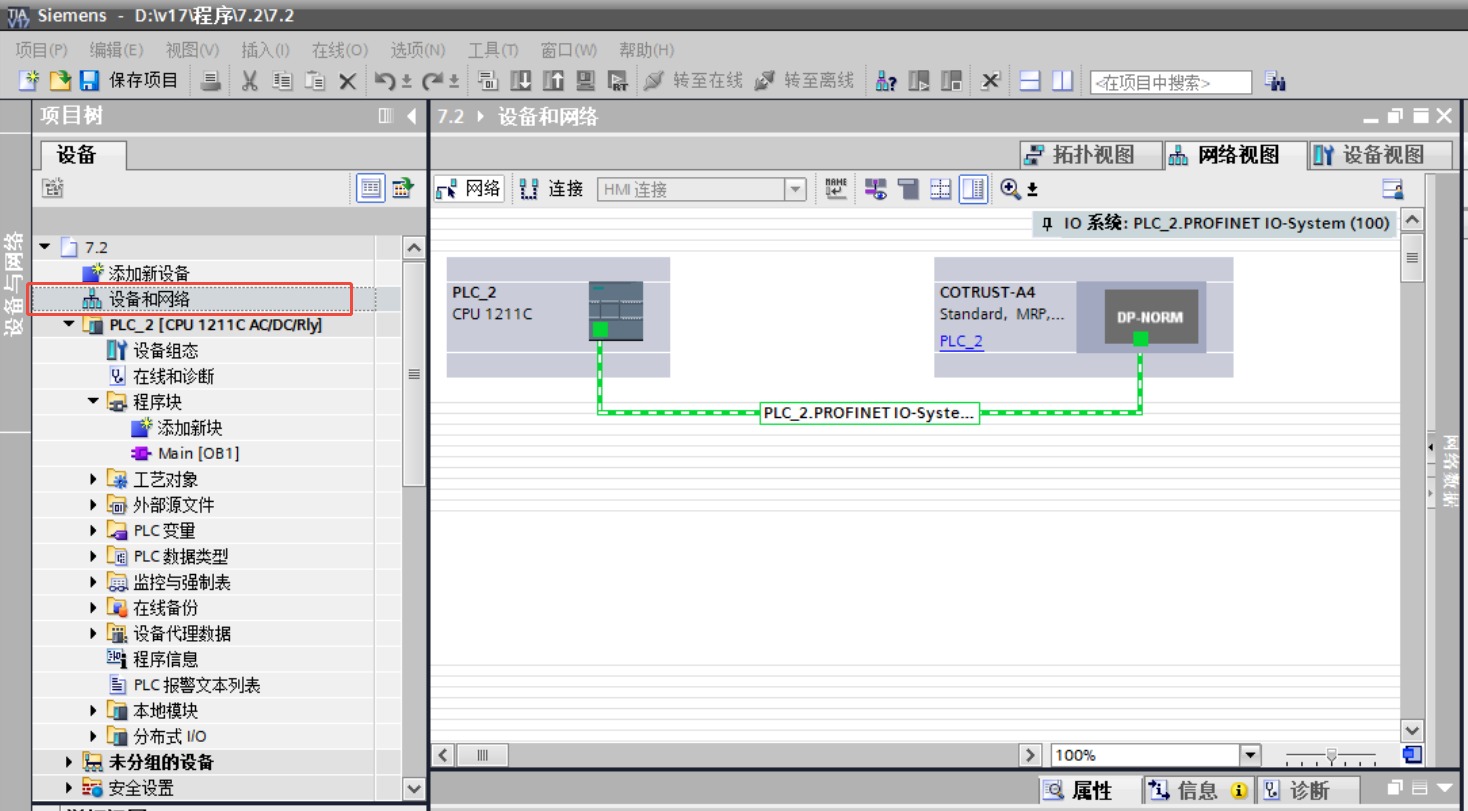Screen dimensions: 1468x811
Task: Click the PLC_2 link under COTRUST-A4
Action: point(961,341)
